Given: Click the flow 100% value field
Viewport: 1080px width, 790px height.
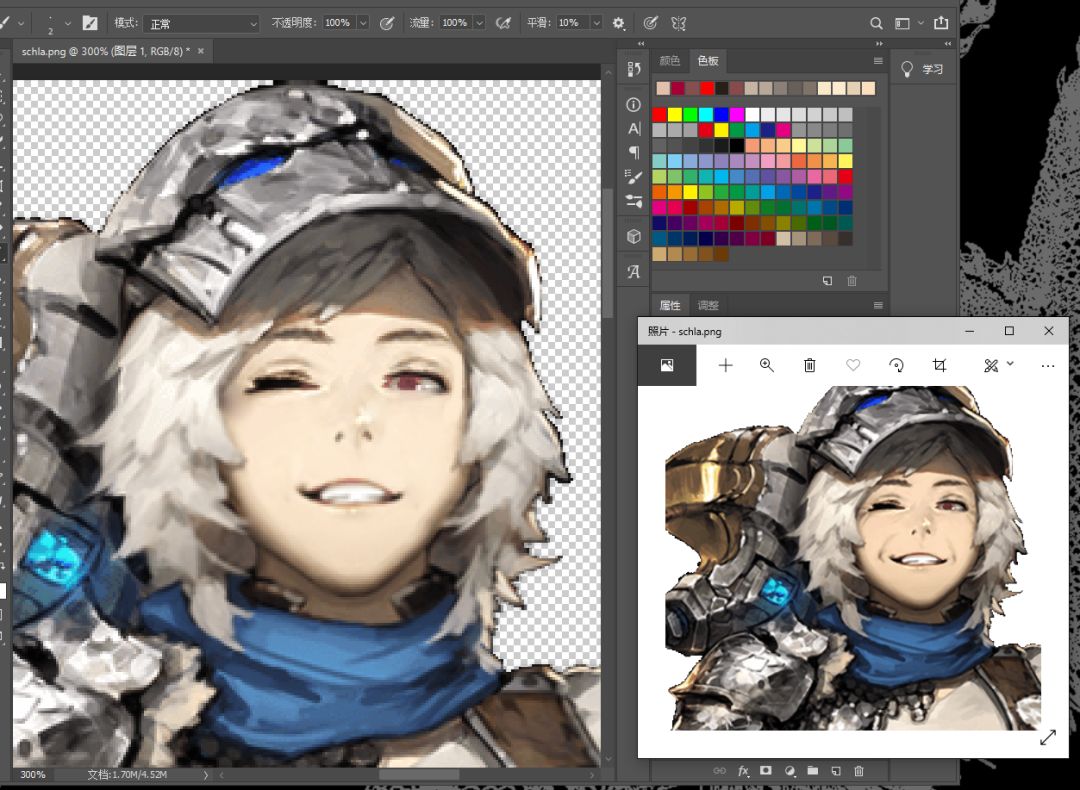Looking at the screenshot, I should pyautogui.click(x=455, y=23).
